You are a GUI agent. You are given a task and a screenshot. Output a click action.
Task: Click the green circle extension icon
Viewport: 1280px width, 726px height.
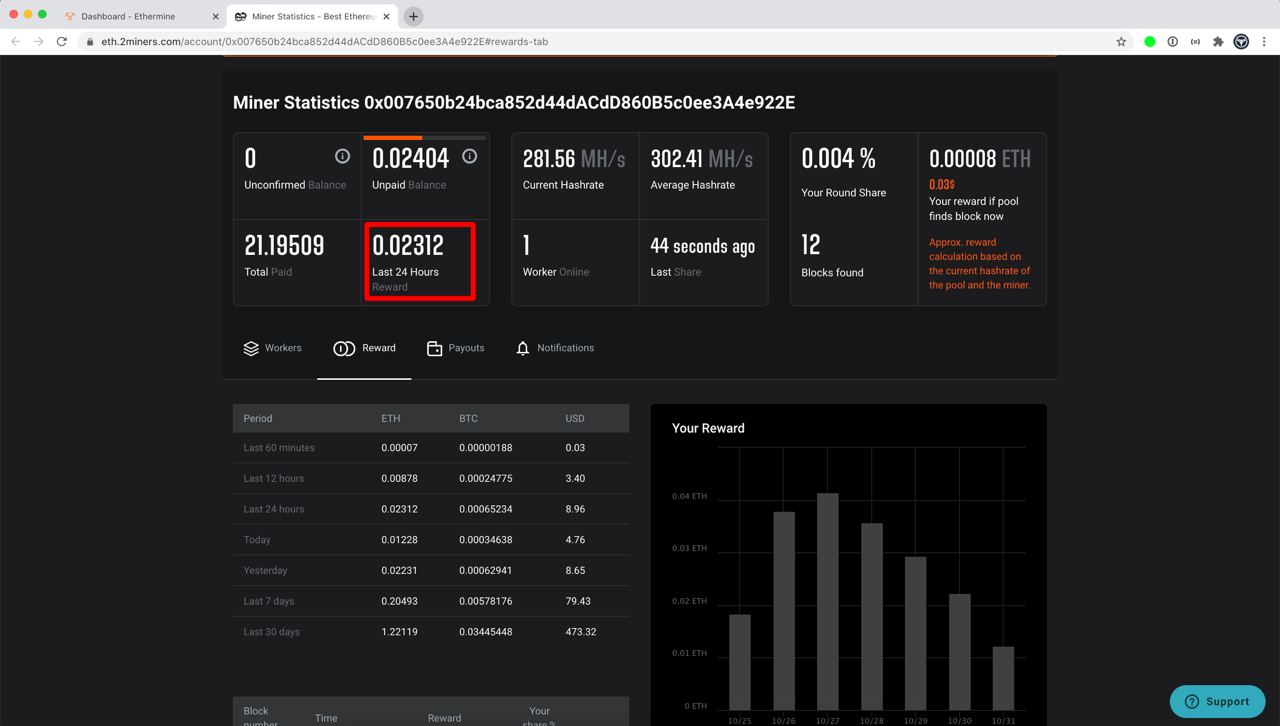[x=1150, y=42]
